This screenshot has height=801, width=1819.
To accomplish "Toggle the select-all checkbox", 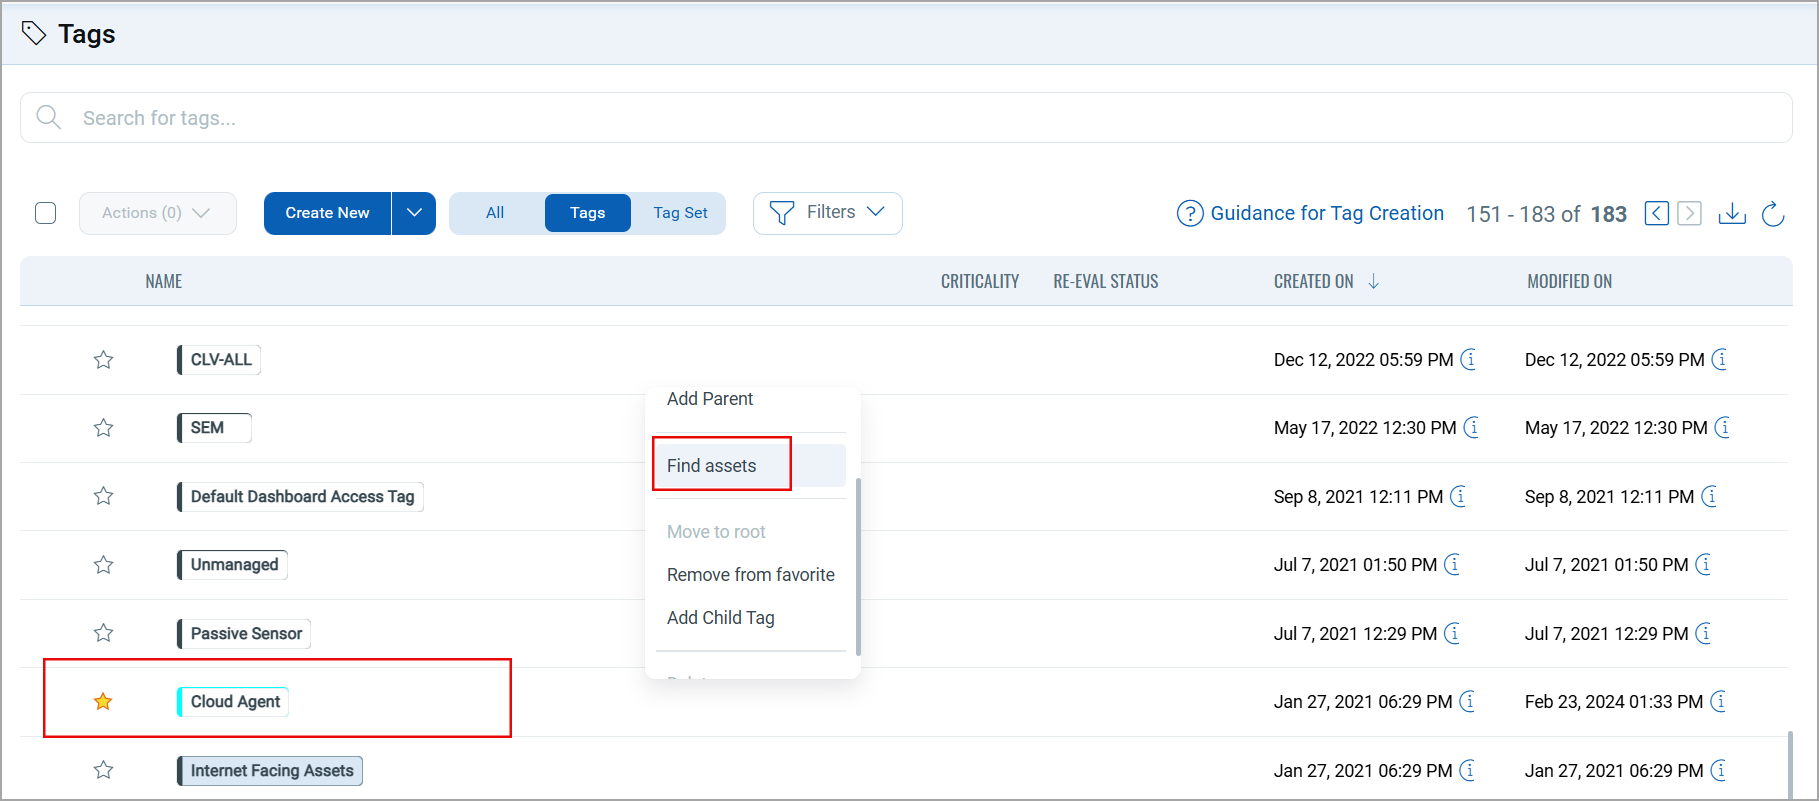I will [x=46, y=213].
